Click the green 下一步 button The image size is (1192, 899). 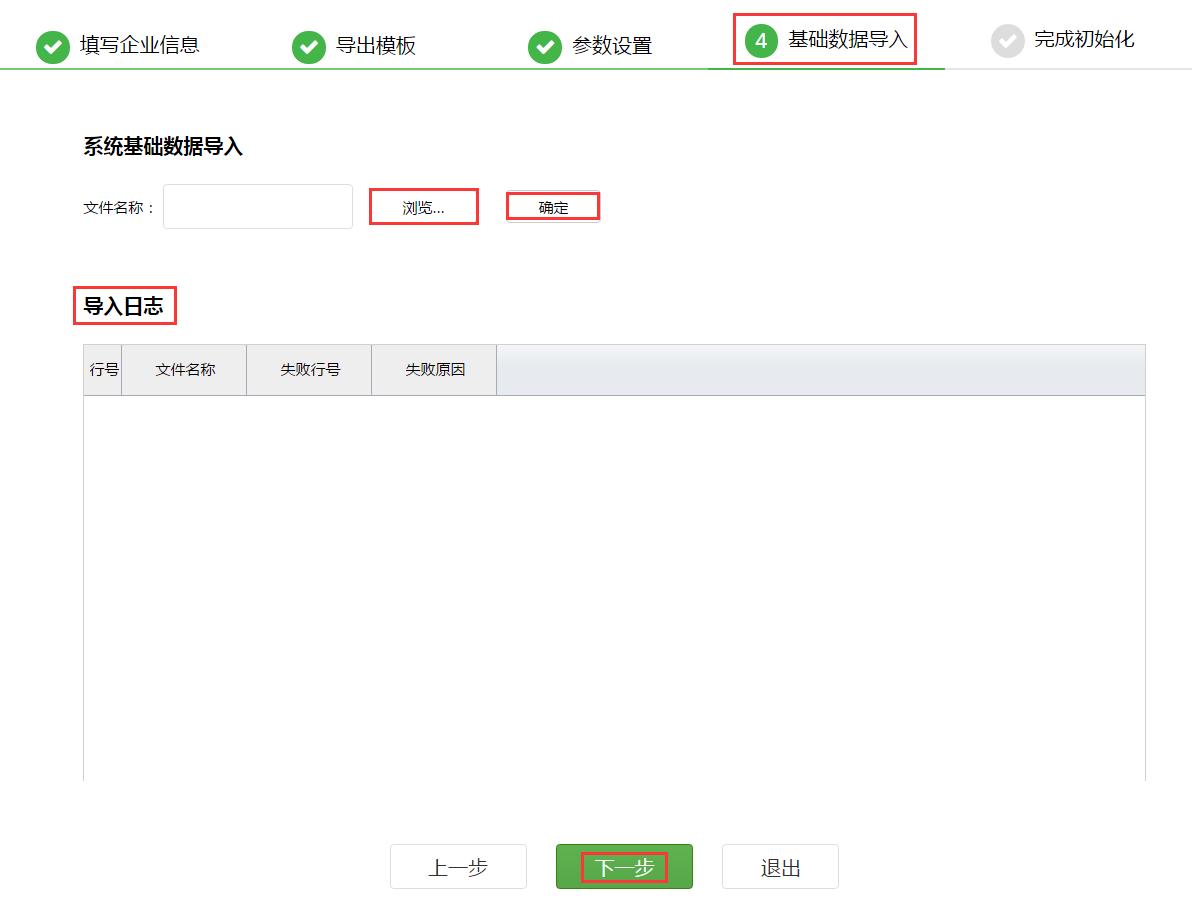point(624,866)
